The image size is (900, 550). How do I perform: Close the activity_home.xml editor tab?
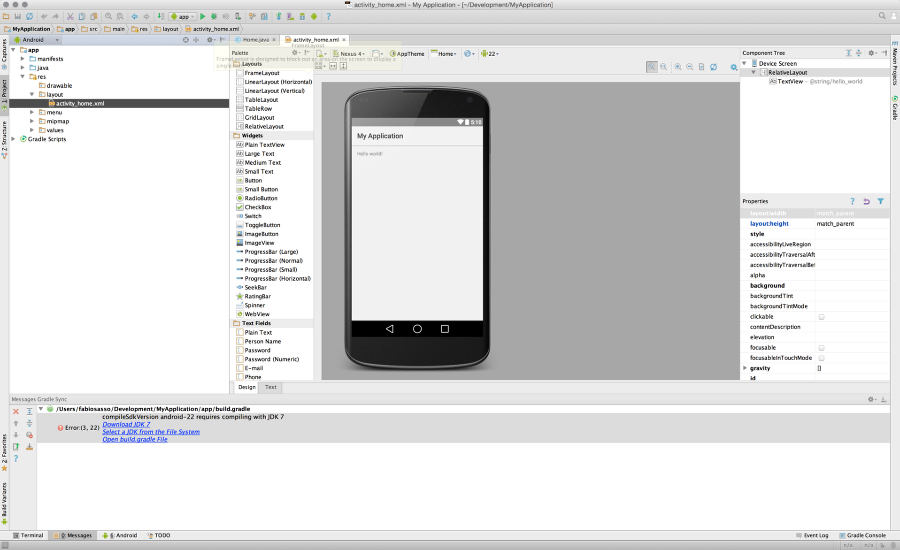click(344, 40)
